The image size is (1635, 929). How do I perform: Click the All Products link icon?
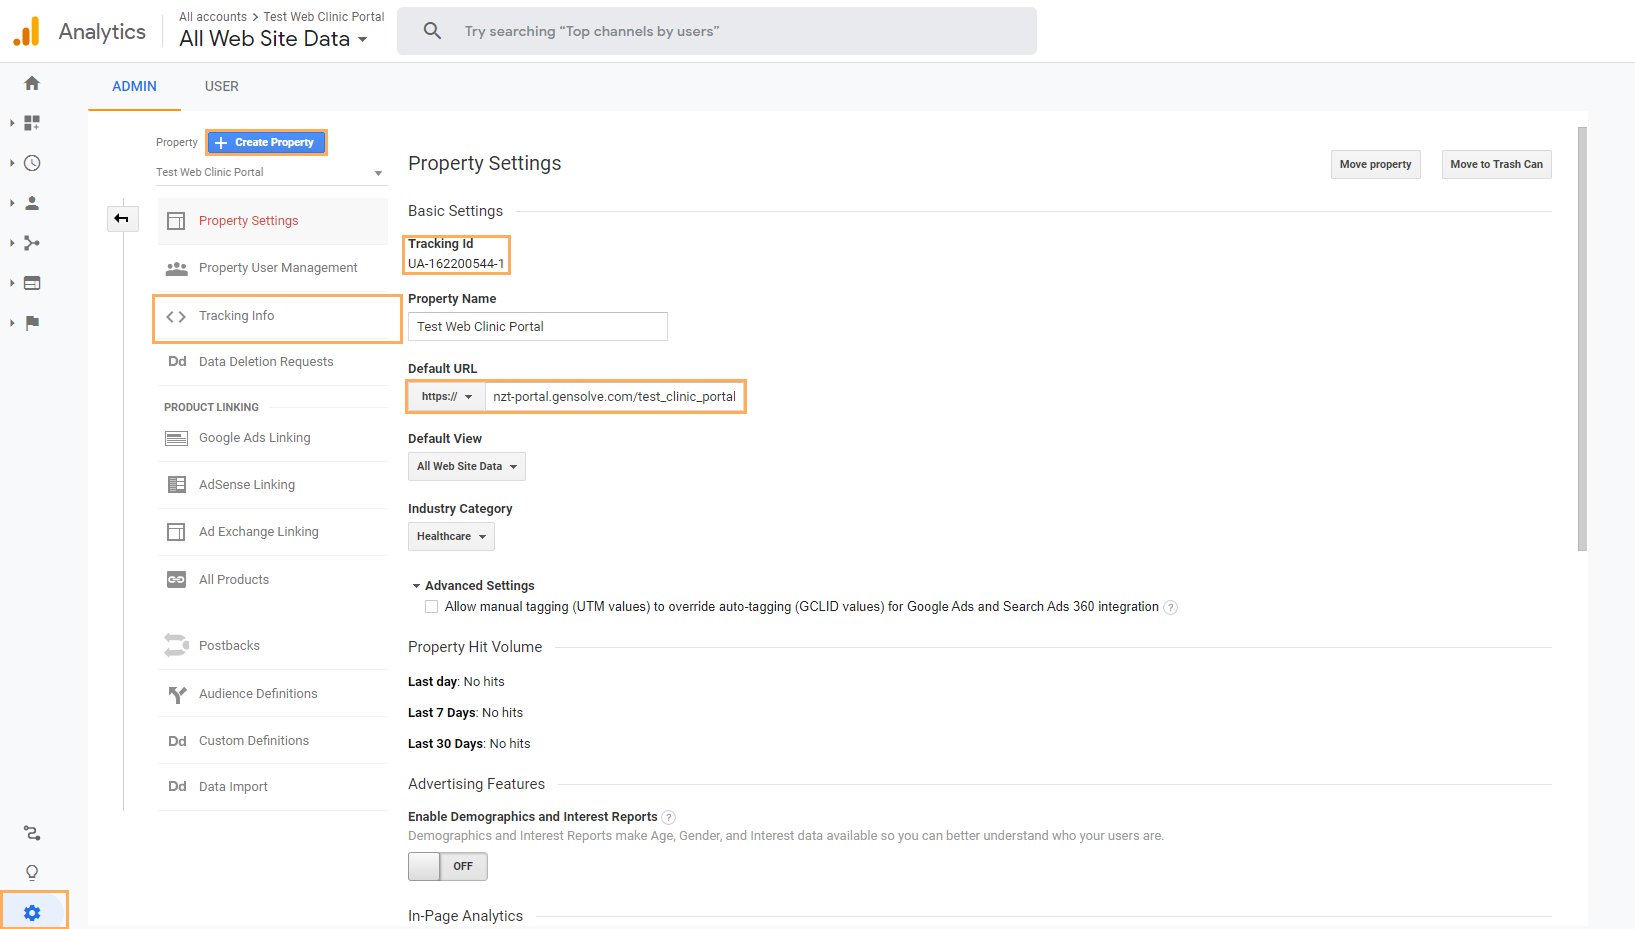(176, 580)
